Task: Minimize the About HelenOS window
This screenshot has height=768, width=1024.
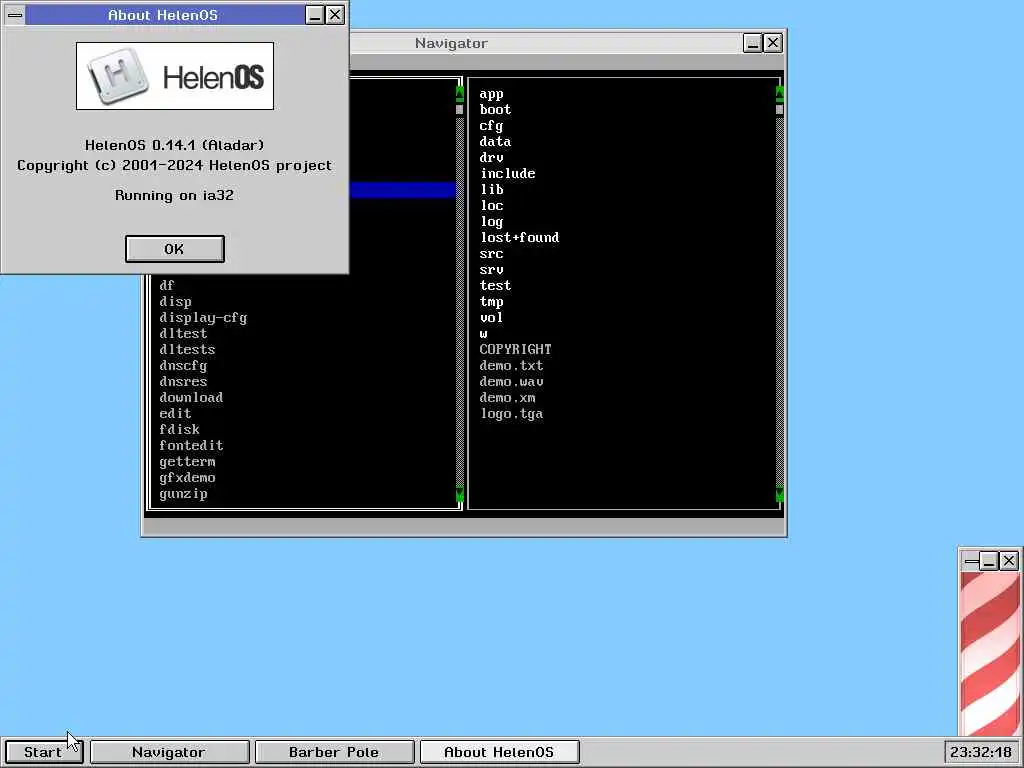Action: click(315, 14)
